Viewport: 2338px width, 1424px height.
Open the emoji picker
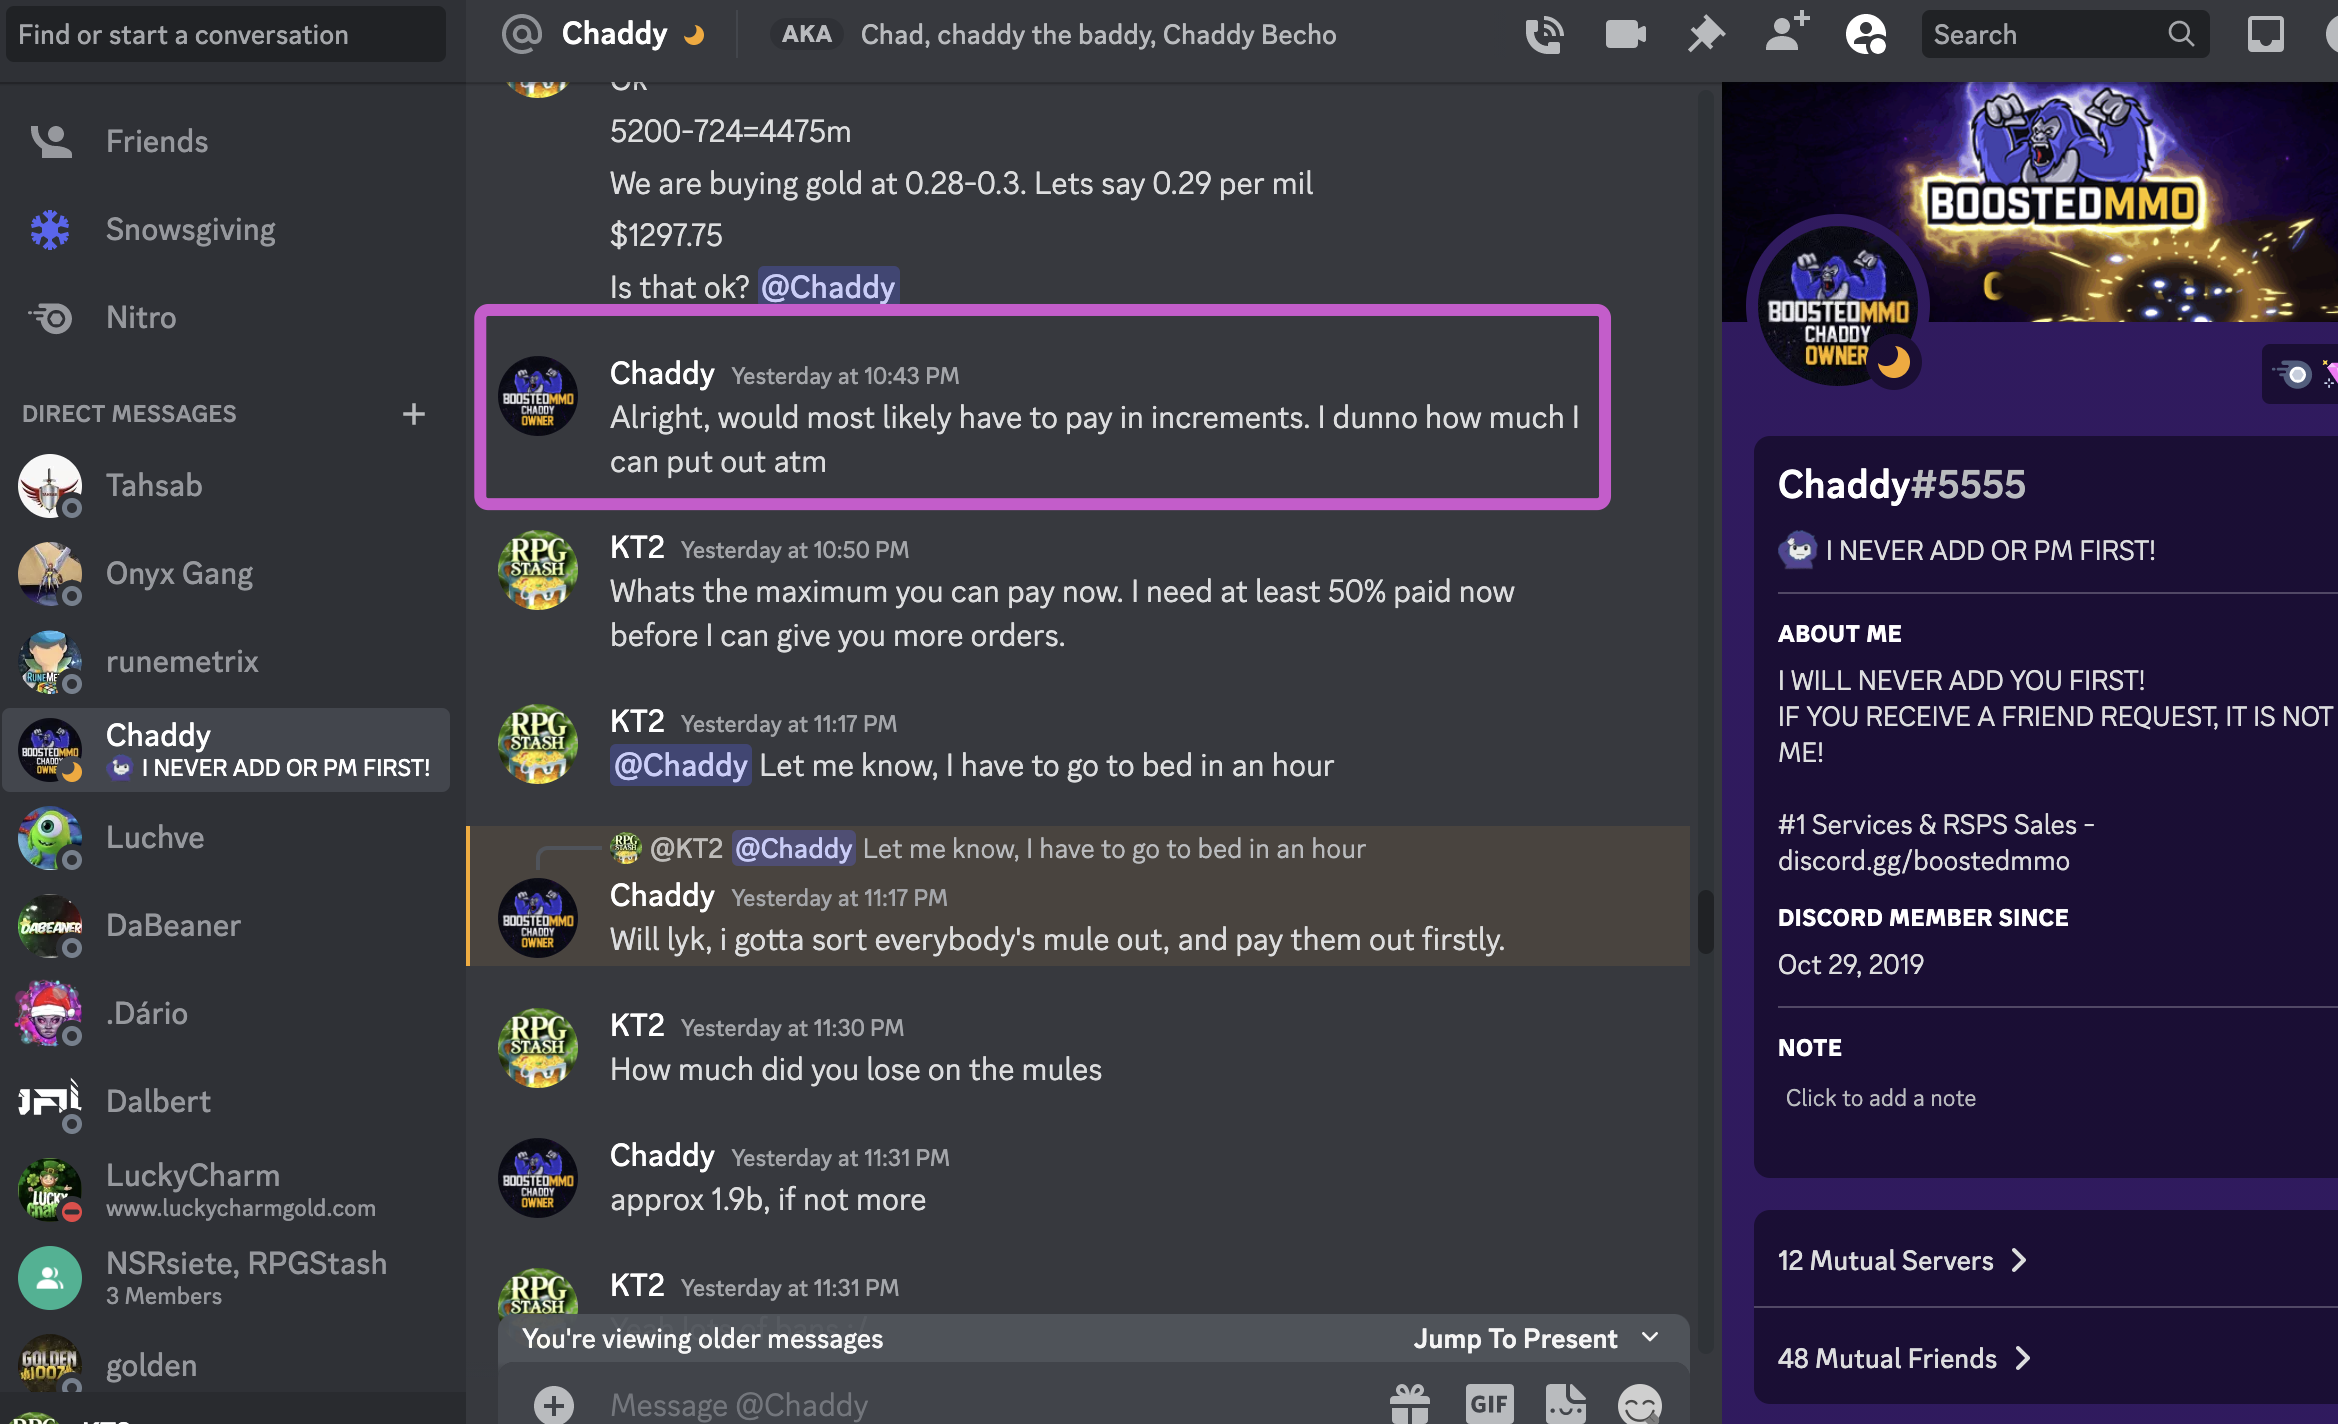1640,1404
